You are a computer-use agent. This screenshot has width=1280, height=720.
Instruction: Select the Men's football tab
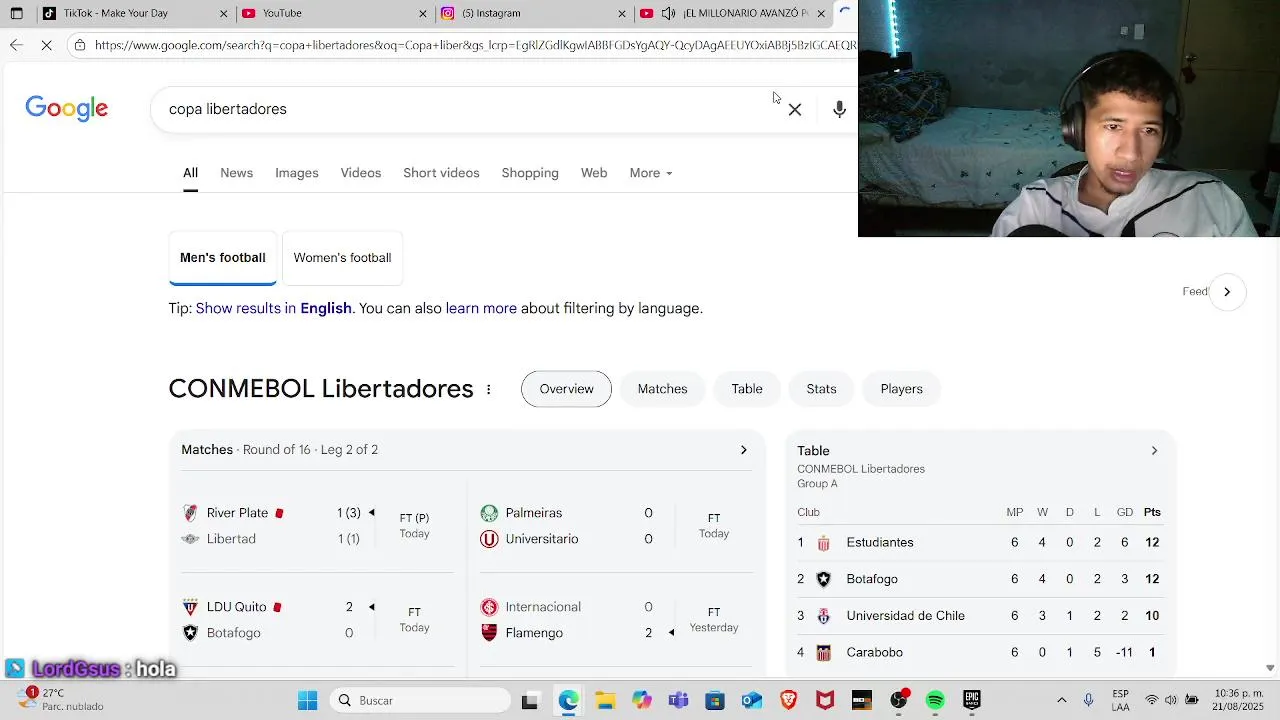pos(222,258)
